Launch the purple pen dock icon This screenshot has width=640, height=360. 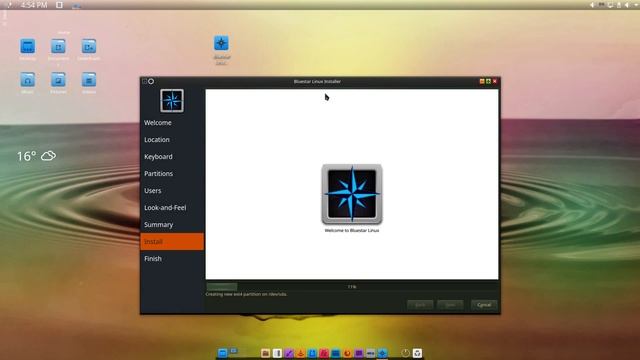click(289, 353)
